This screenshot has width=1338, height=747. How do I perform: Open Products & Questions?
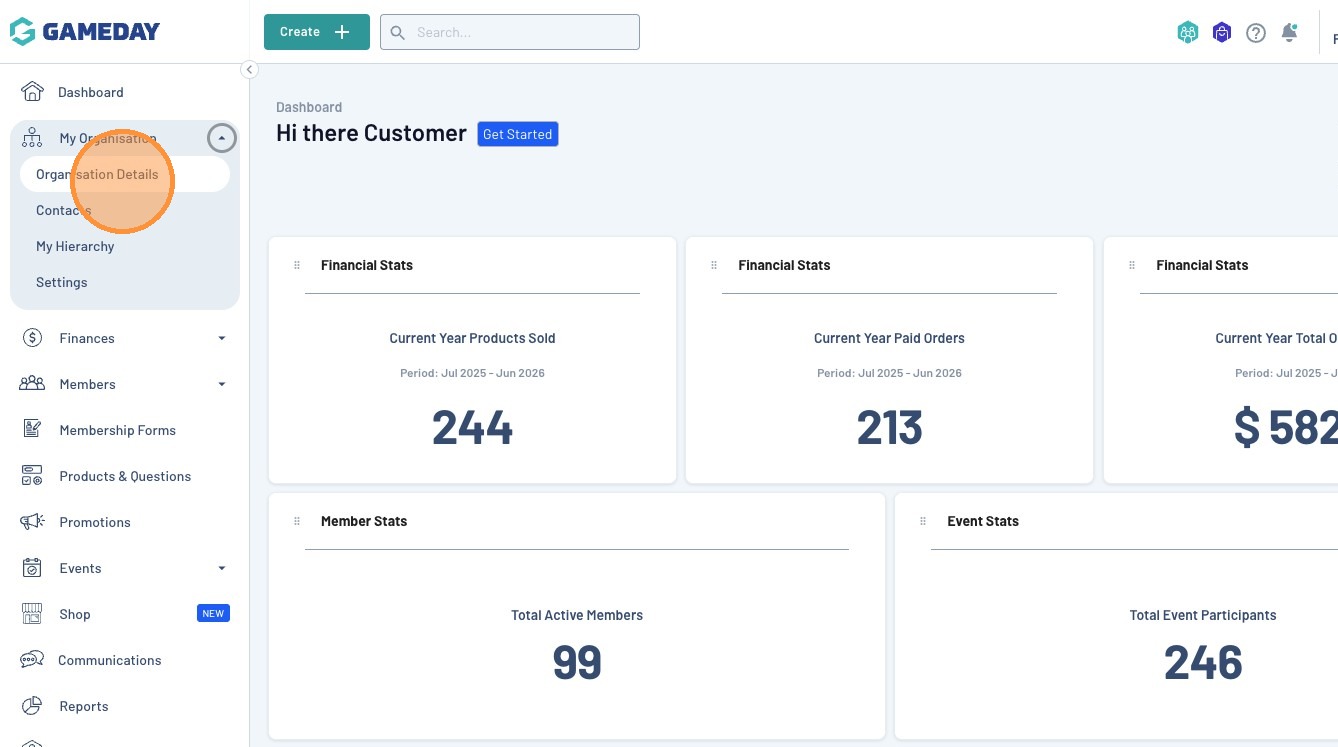(x=125, y=476)
